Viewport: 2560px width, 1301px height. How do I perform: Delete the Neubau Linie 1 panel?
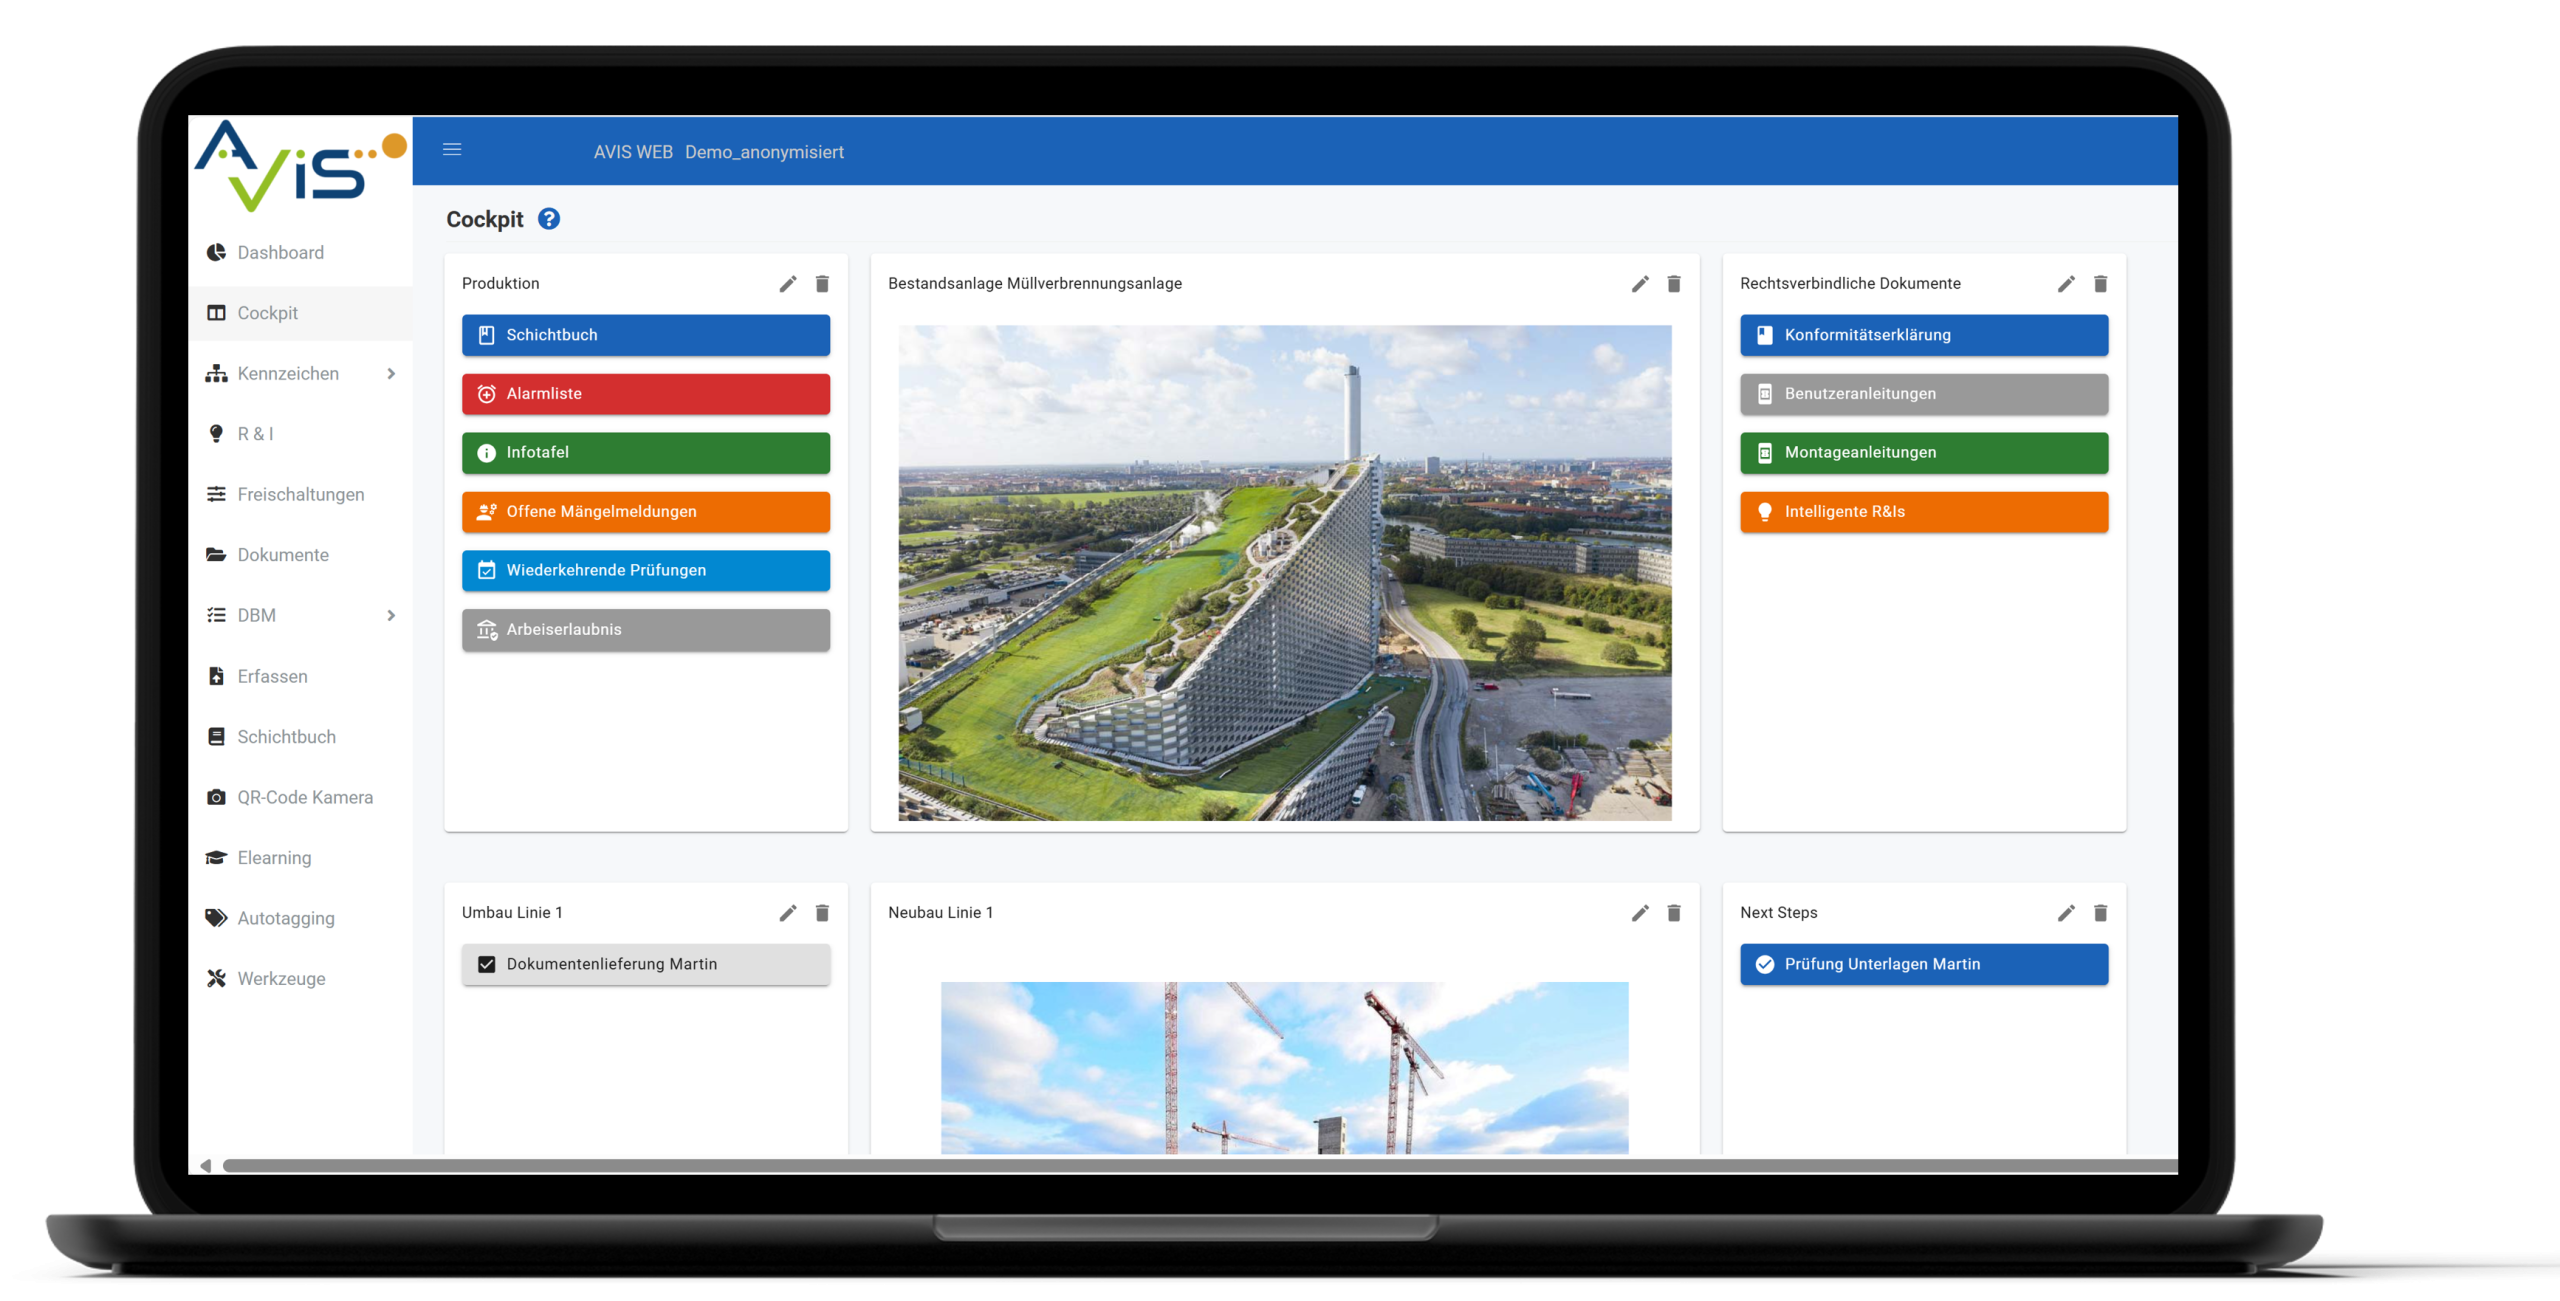click(1674, 913)
